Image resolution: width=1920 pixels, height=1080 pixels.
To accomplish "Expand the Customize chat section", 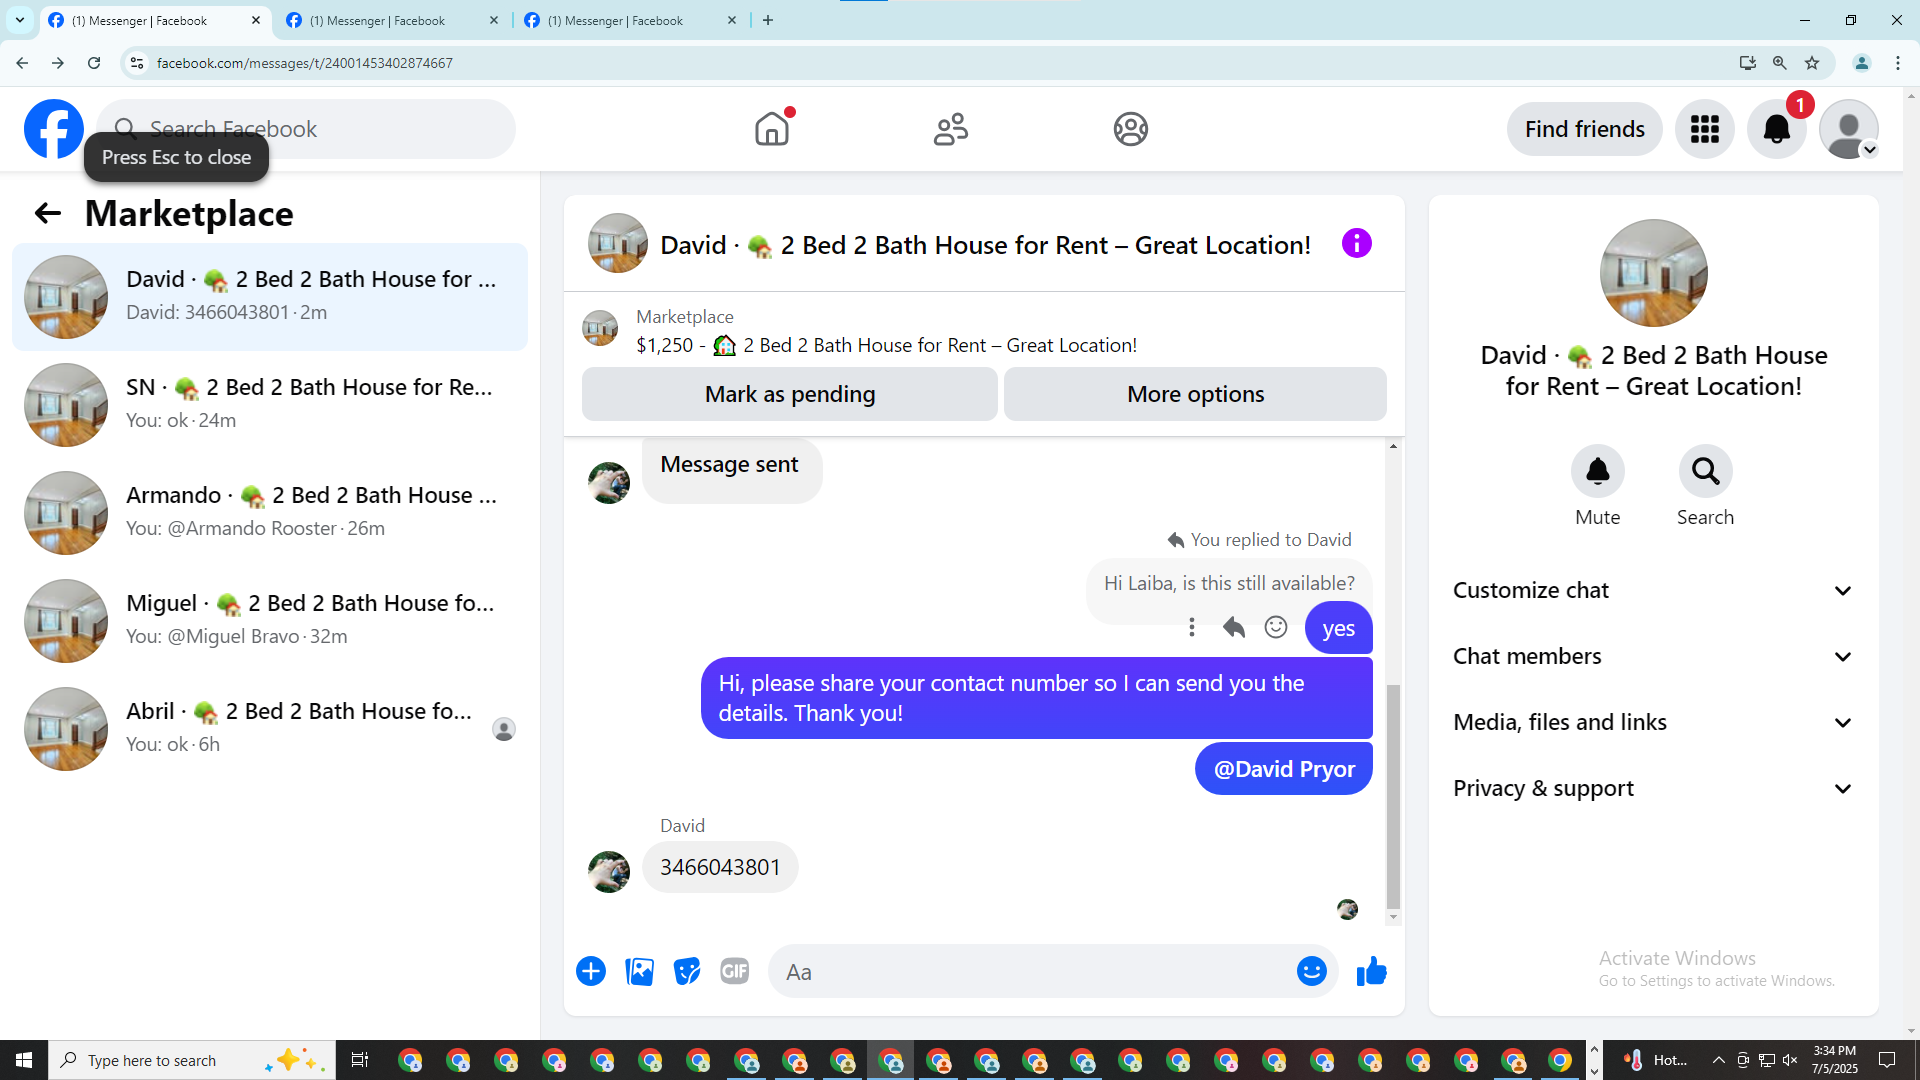I will (x=1653, y=590).
